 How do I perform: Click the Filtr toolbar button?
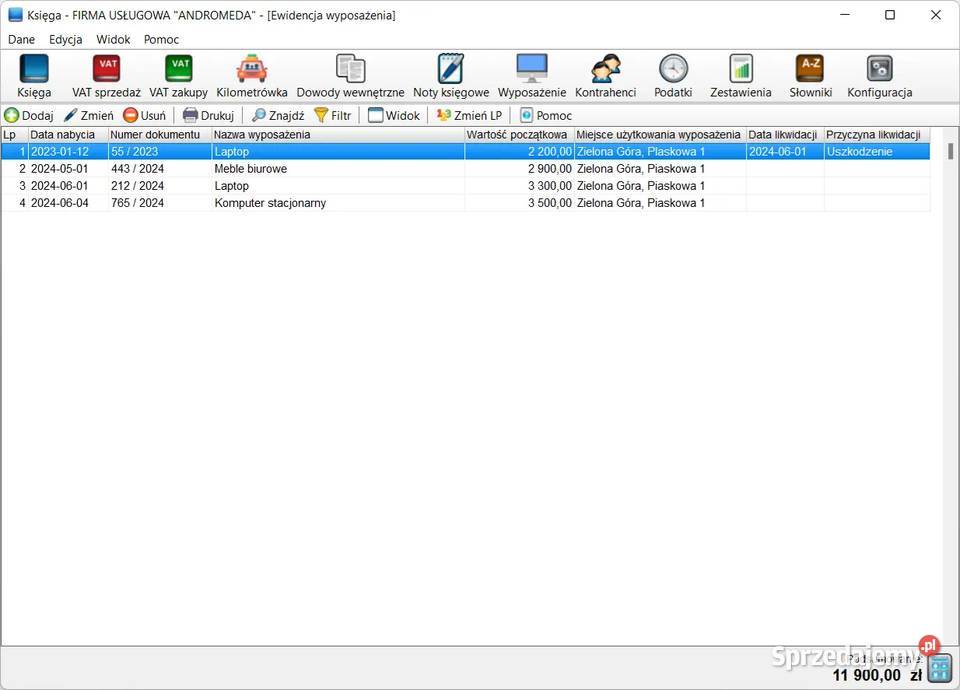pyautogui.click(x=332, y=115)
